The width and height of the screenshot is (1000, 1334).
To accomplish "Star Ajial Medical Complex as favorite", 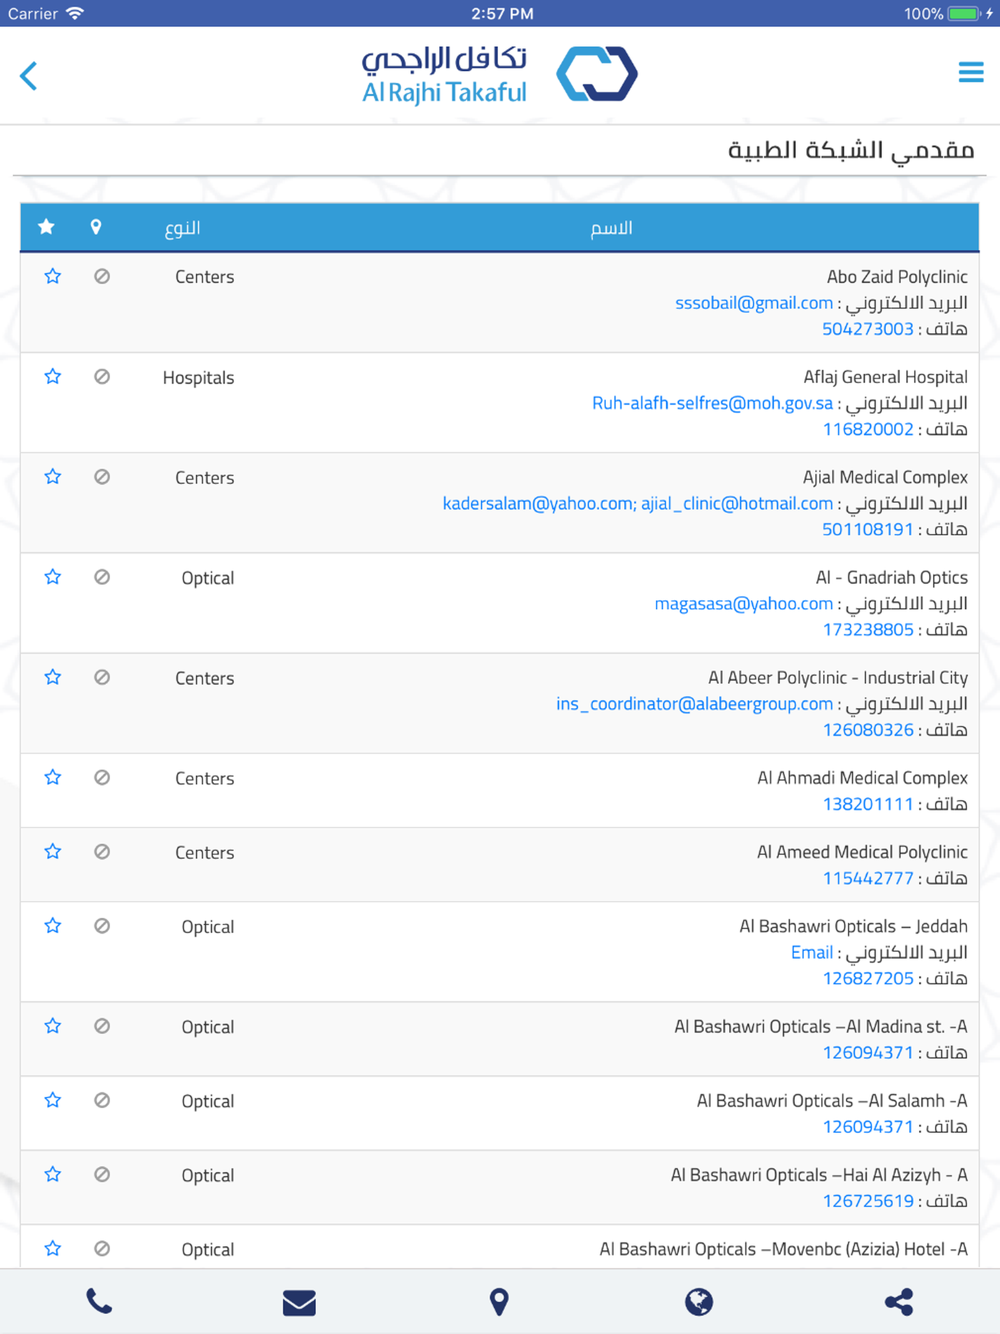I will point(53,476).
